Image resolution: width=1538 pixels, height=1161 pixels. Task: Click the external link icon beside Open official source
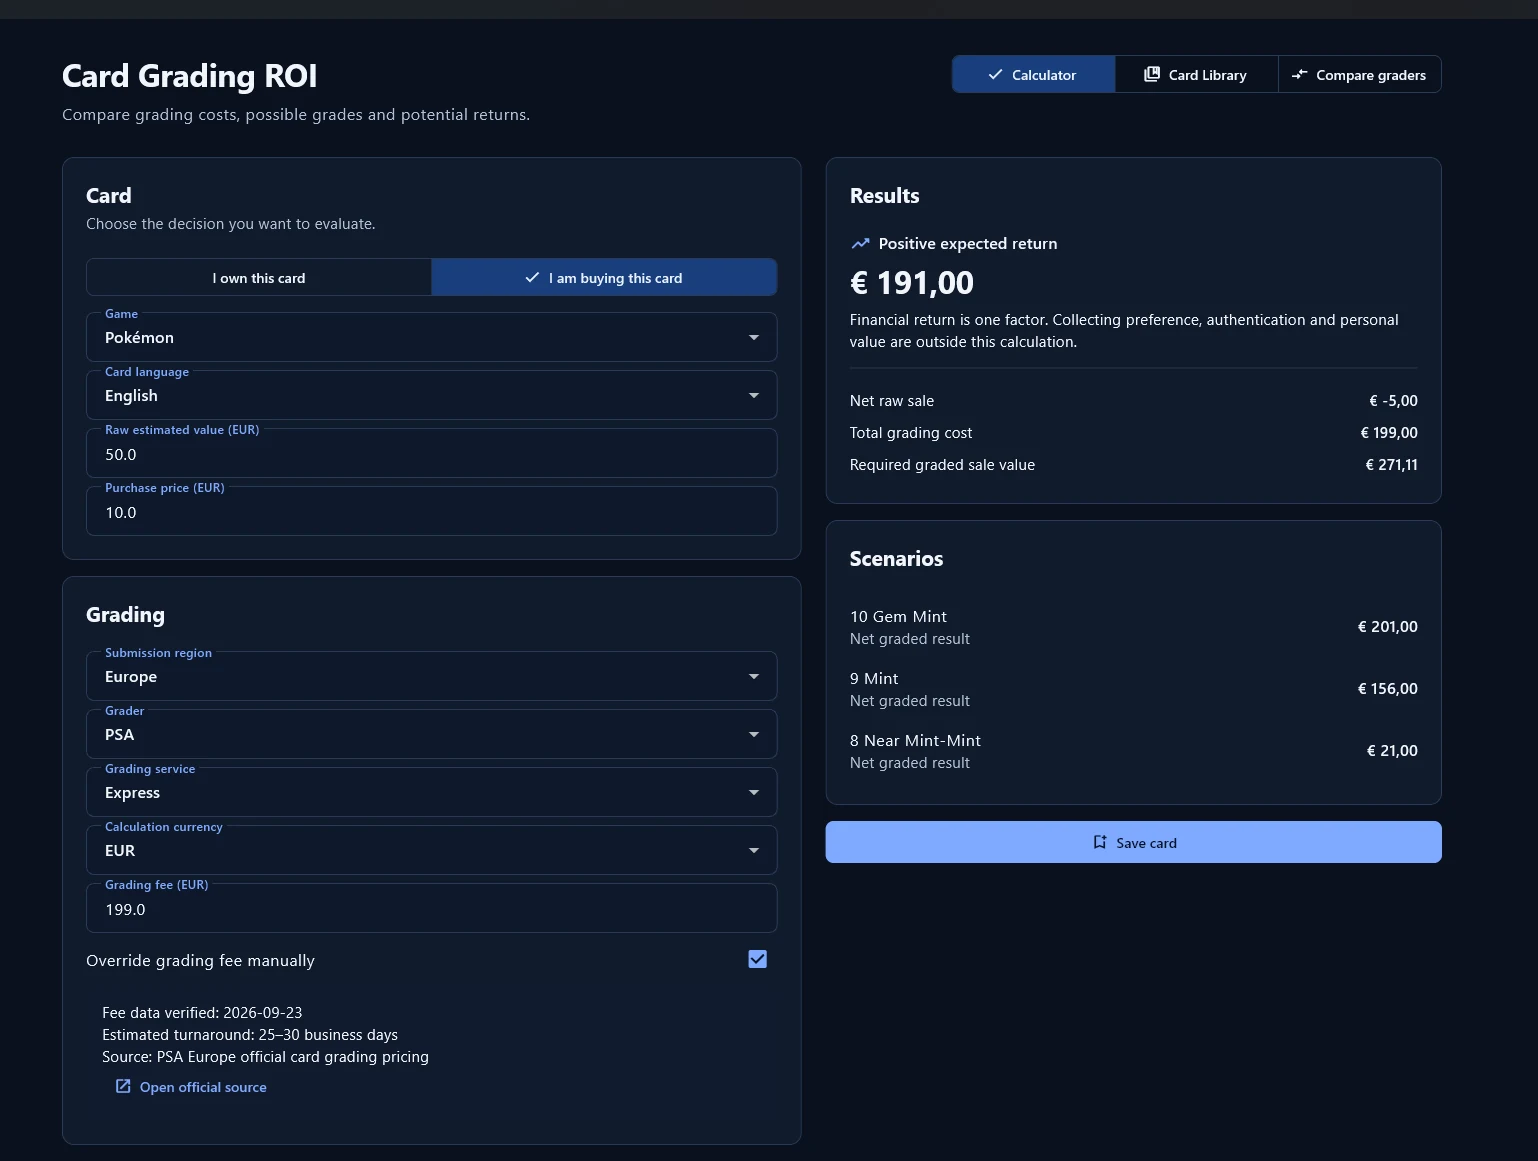point(123,1086)
